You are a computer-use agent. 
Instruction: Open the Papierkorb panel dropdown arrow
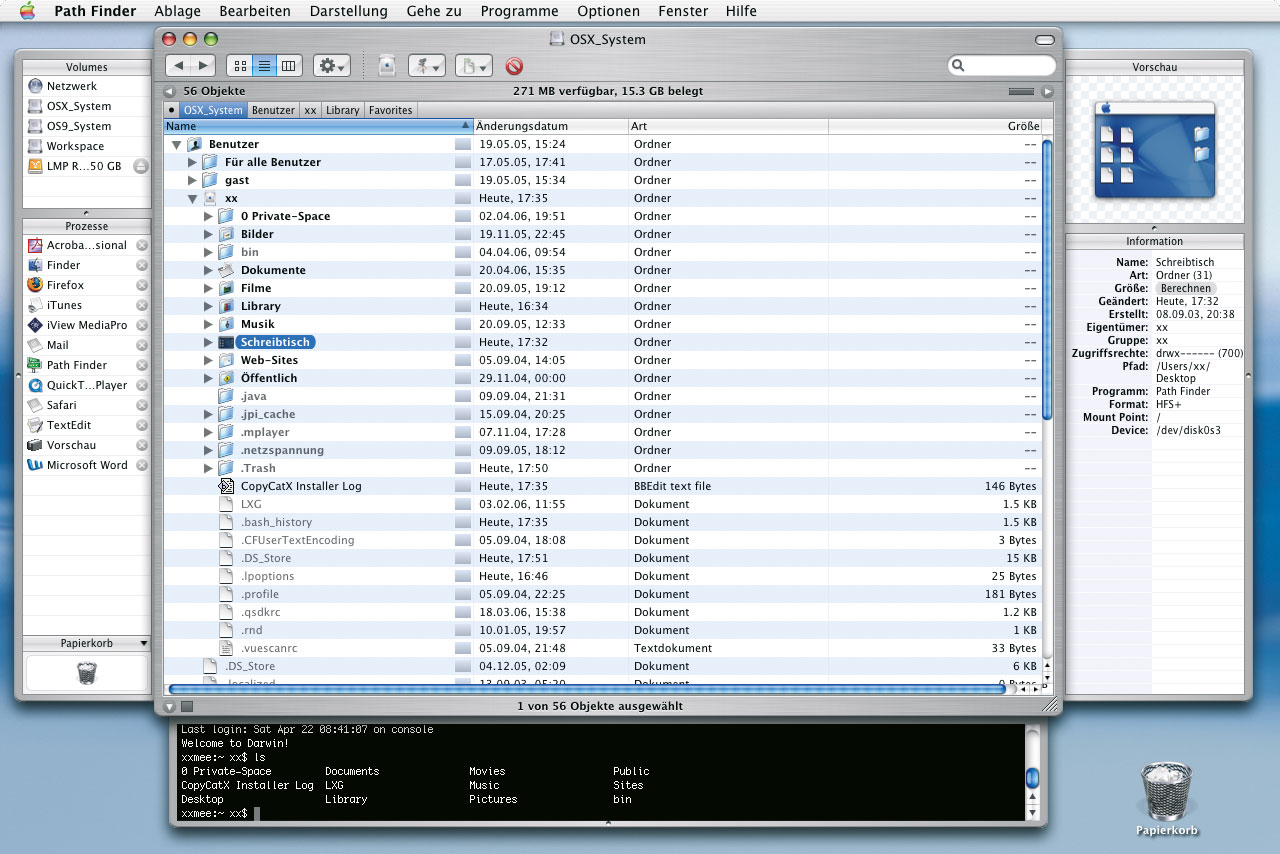(x=144, y=643)
